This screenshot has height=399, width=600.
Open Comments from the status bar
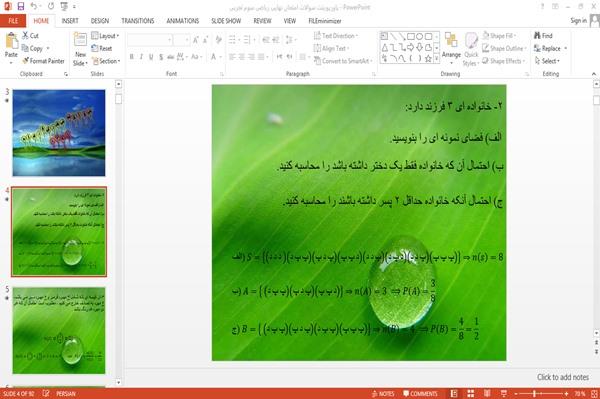(420, 394)
